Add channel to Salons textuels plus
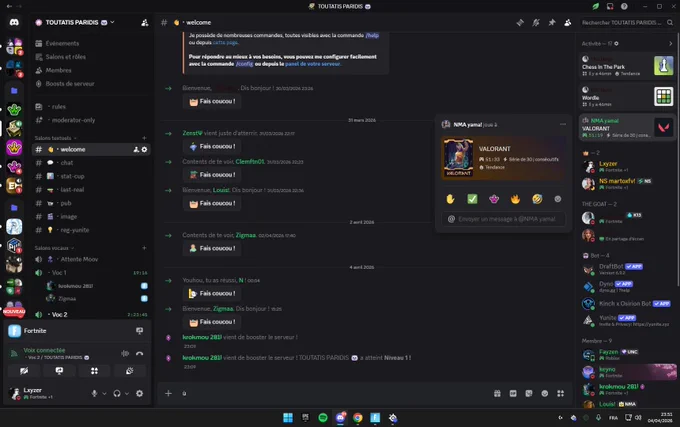 point(144,138)
